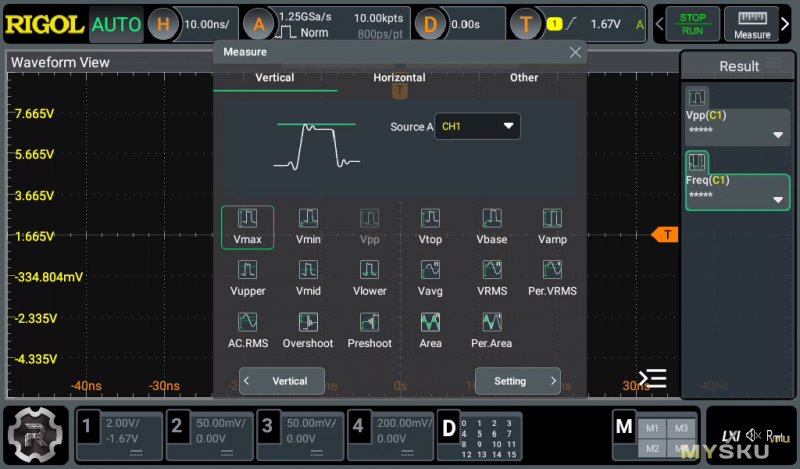
Task: Expand the Freq(C1) result dropdown
Action: [x=777, y=200]
